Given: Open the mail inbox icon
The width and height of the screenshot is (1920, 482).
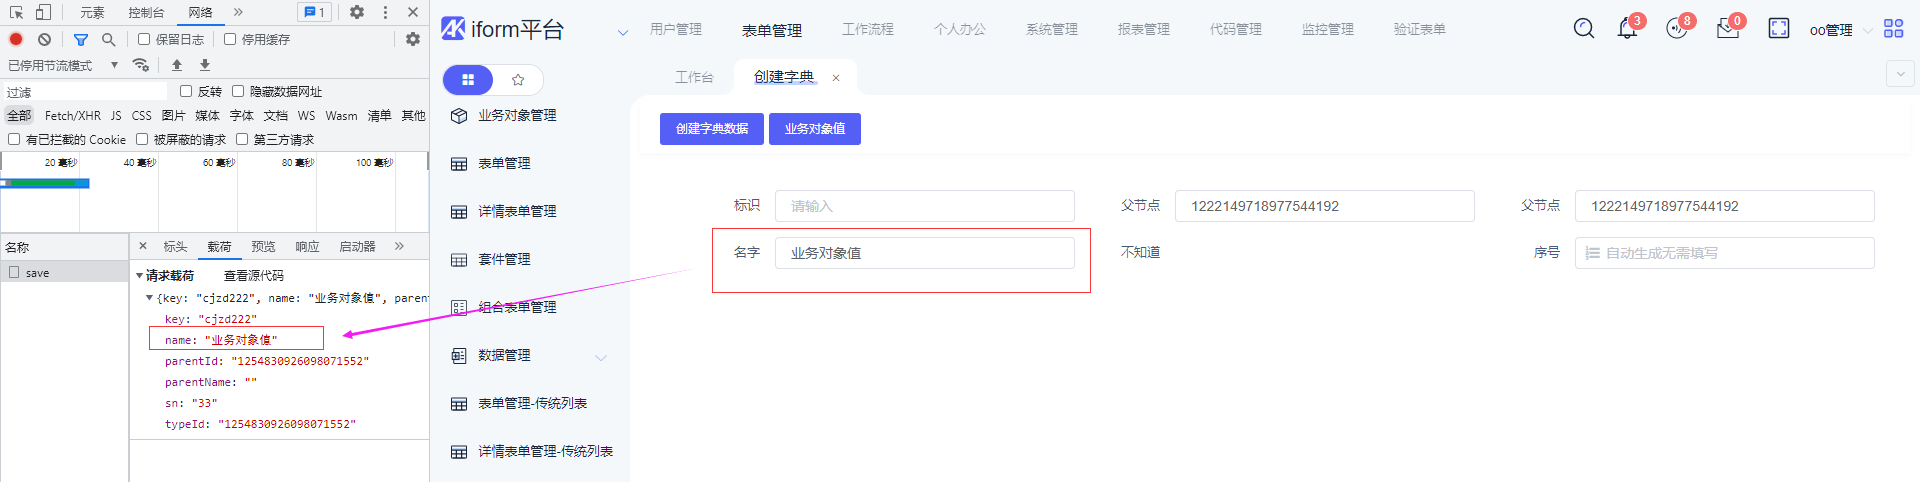Looking at the screenshot, I should point(1727,29).
